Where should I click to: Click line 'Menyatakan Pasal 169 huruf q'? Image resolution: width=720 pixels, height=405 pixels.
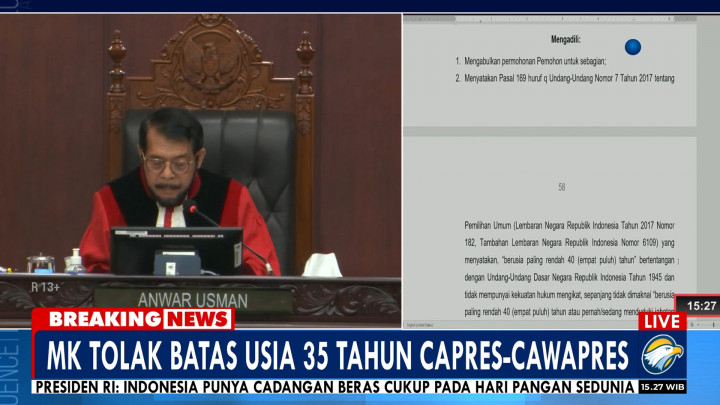click(x=569, y=79)
